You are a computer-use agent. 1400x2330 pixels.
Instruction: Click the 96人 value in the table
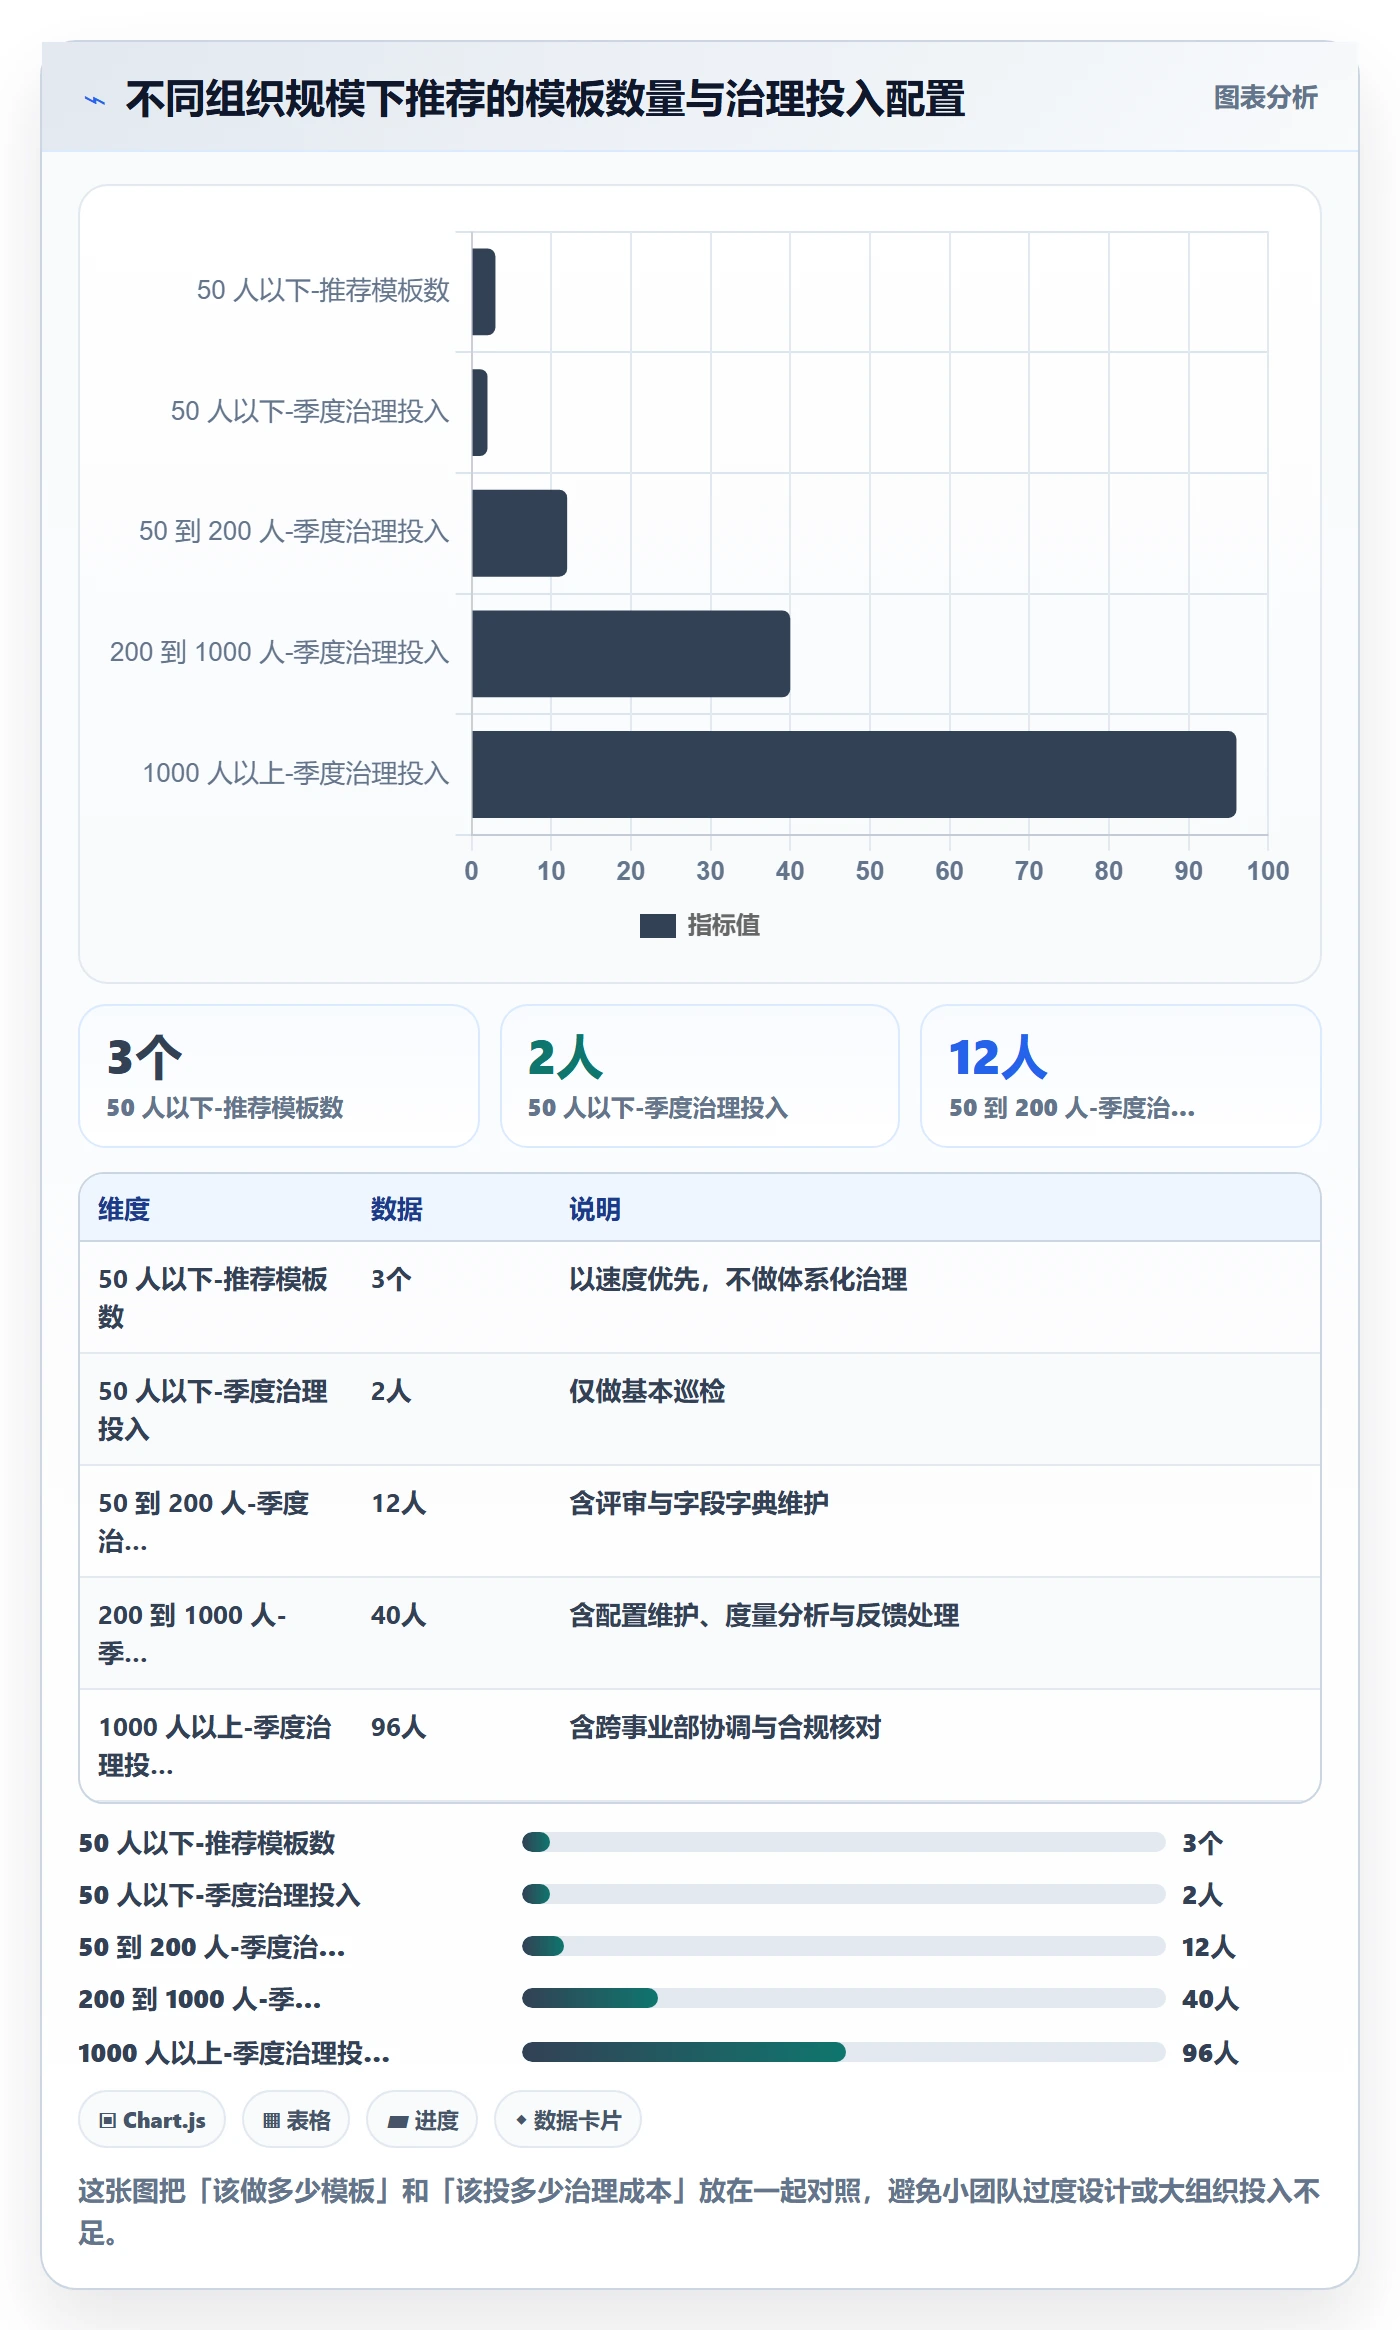[398, 1727]
